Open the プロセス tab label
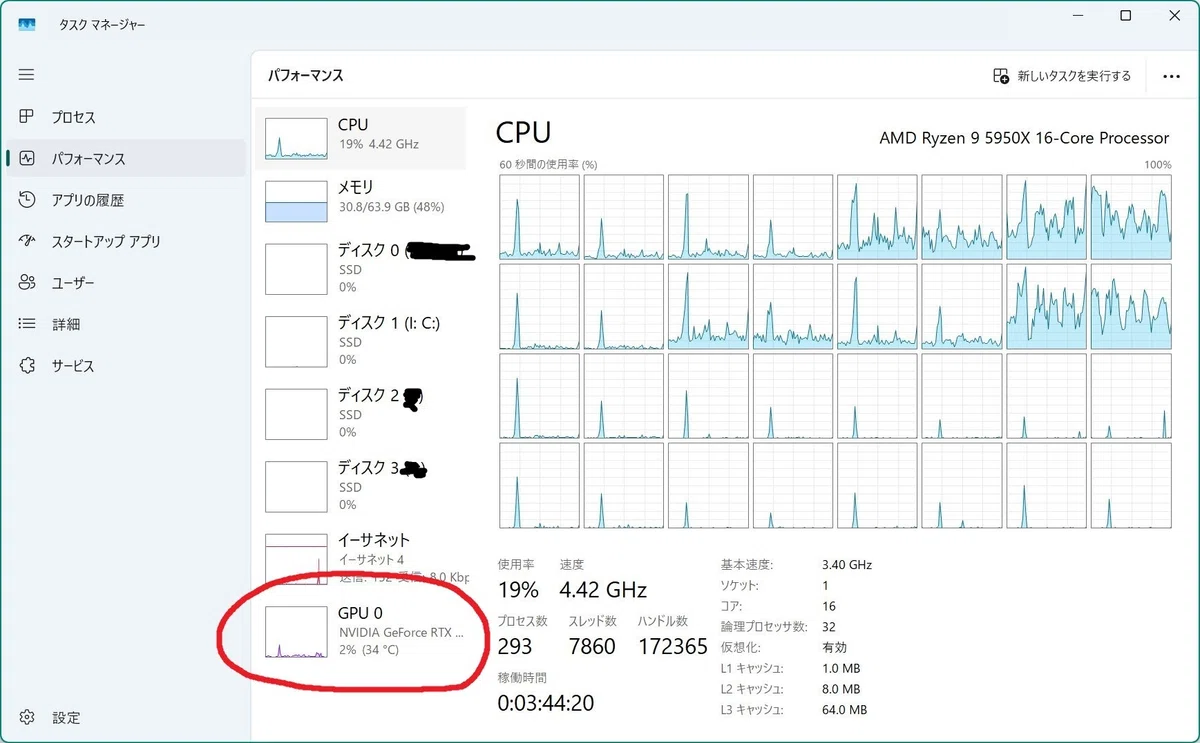Image resolution: width=1200 pixels, height=743 pixels. click(x=74, y=117)
